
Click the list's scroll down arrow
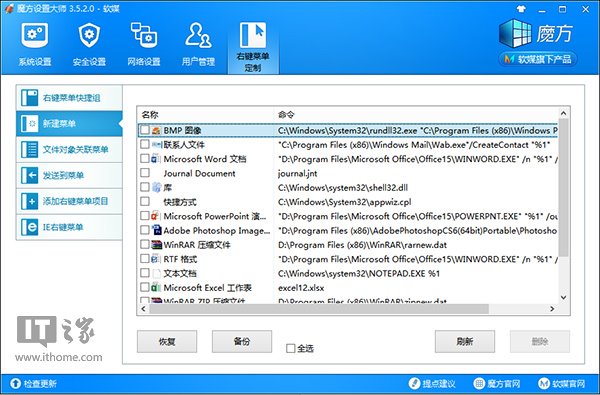[563, 297]
